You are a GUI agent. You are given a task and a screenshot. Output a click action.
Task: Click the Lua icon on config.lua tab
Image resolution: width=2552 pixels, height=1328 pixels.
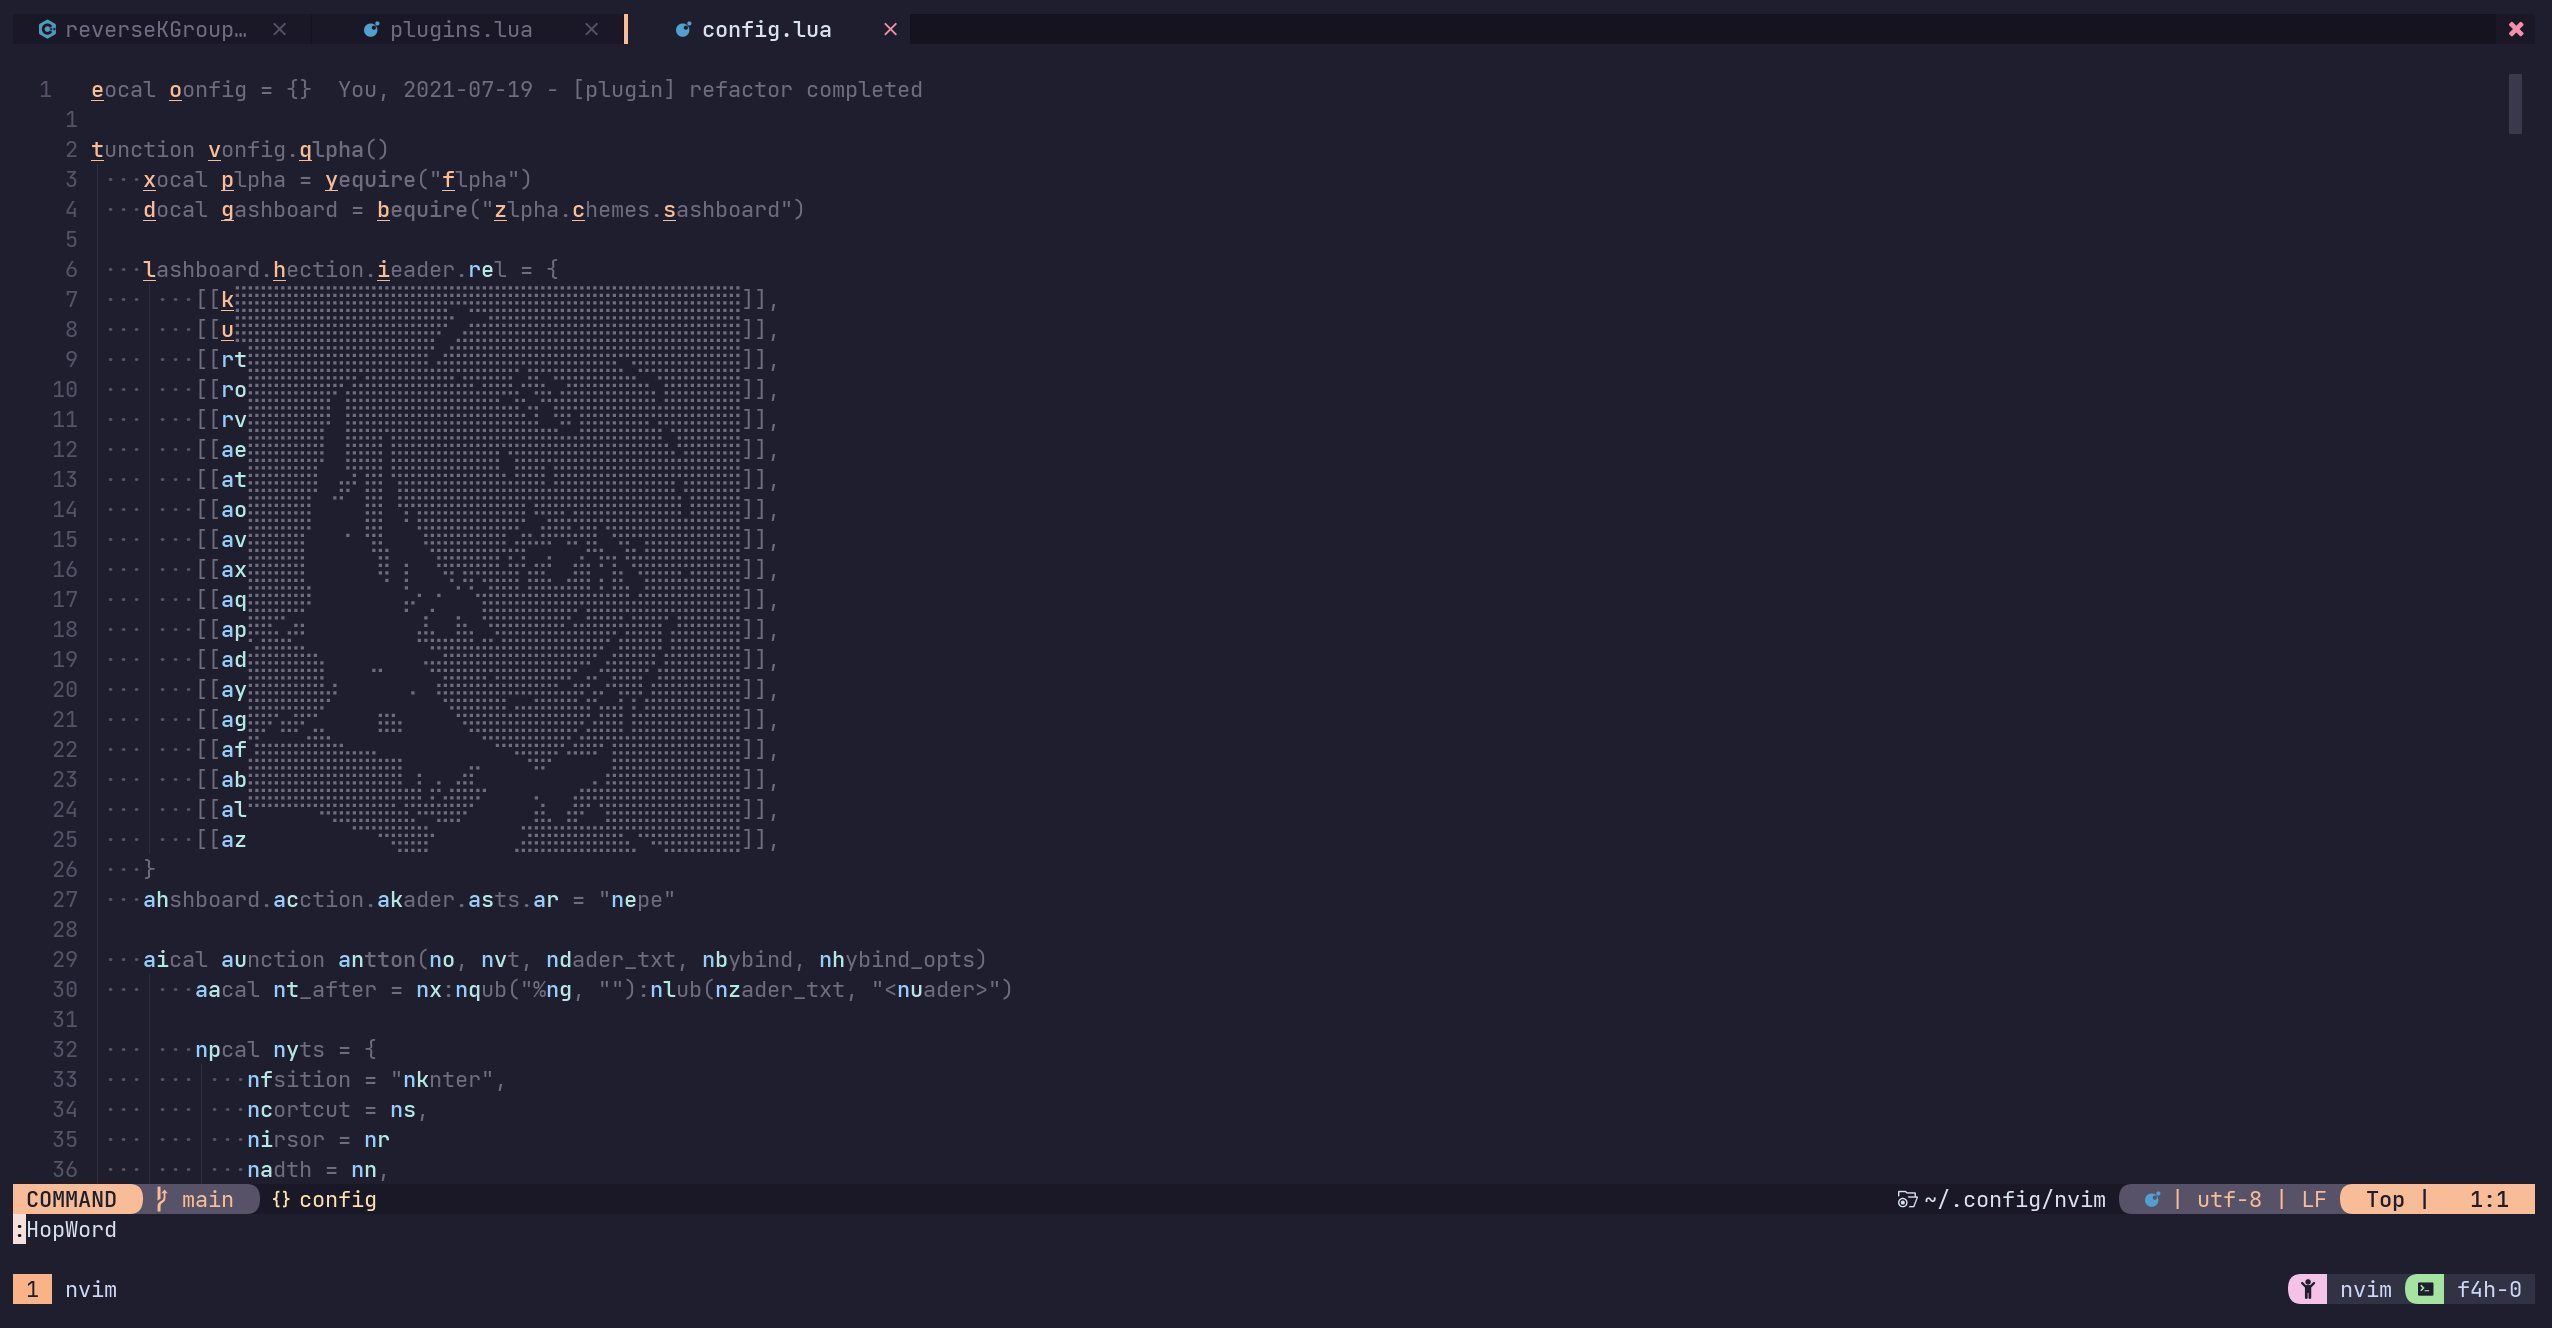(683, 30)
